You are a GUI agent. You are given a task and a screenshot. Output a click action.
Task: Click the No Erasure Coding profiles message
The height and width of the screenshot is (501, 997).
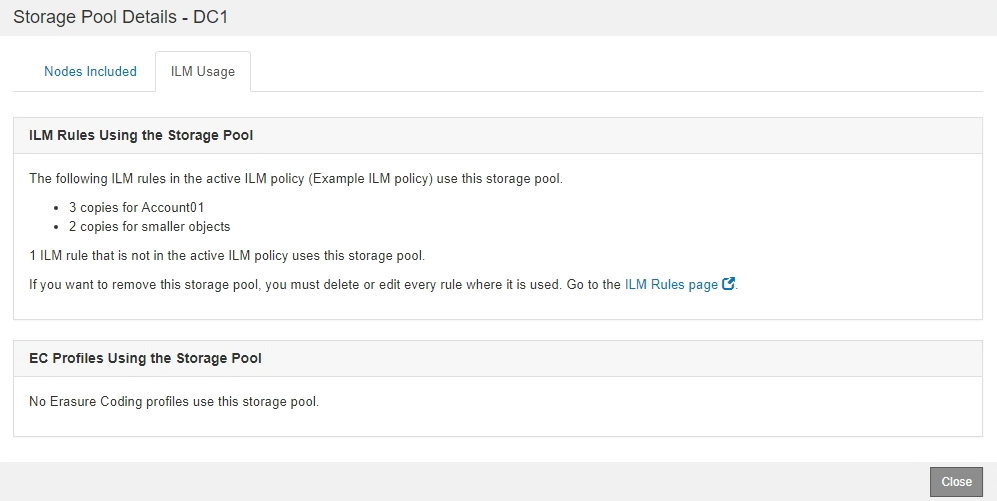tap(174, 402)
